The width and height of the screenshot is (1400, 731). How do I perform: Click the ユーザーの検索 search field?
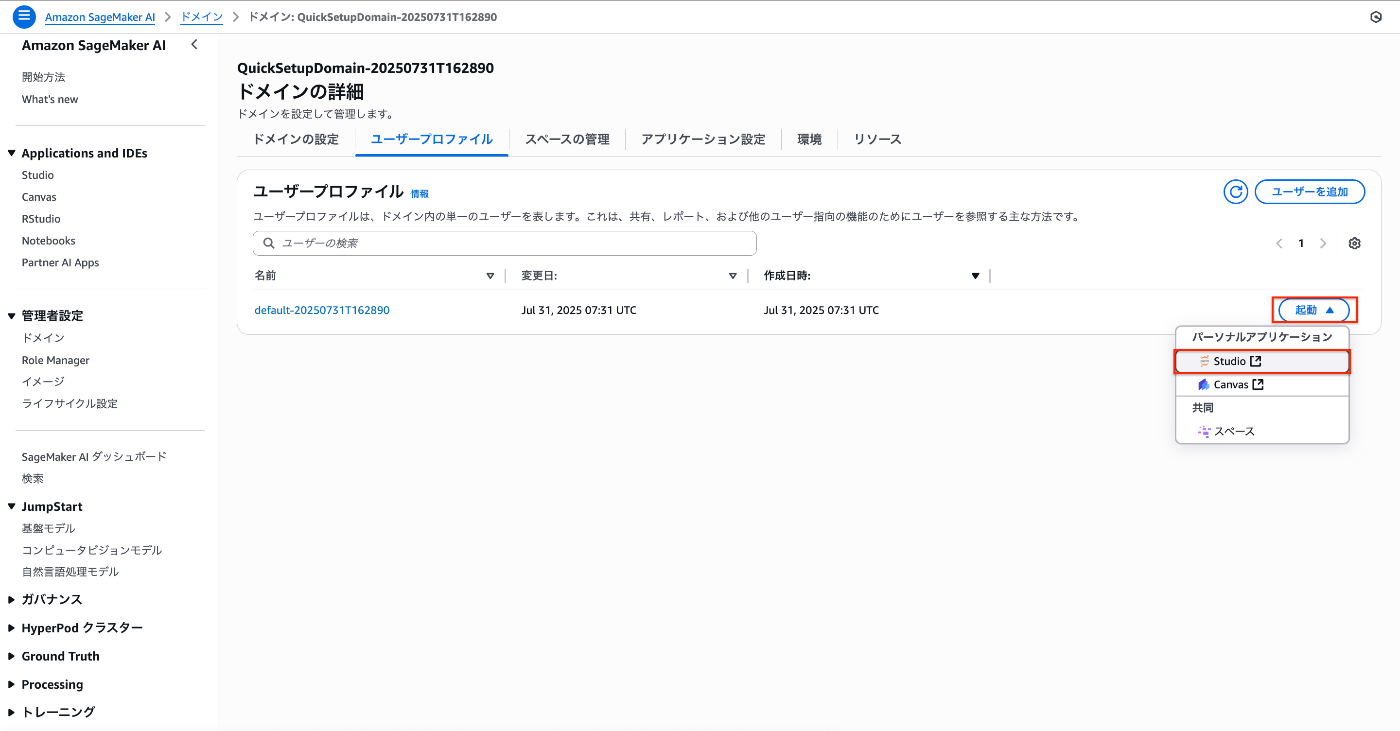click(505, 243)
